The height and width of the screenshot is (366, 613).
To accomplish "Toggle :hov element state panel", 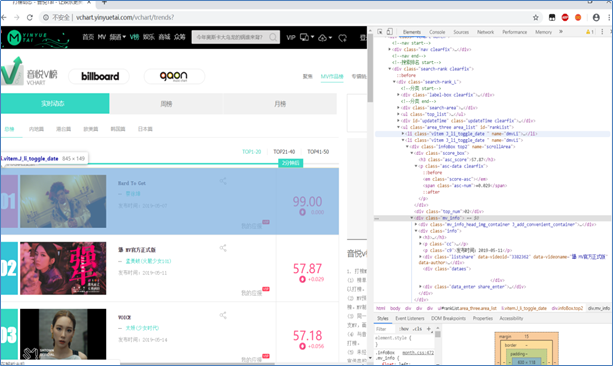I will point(405,329).
